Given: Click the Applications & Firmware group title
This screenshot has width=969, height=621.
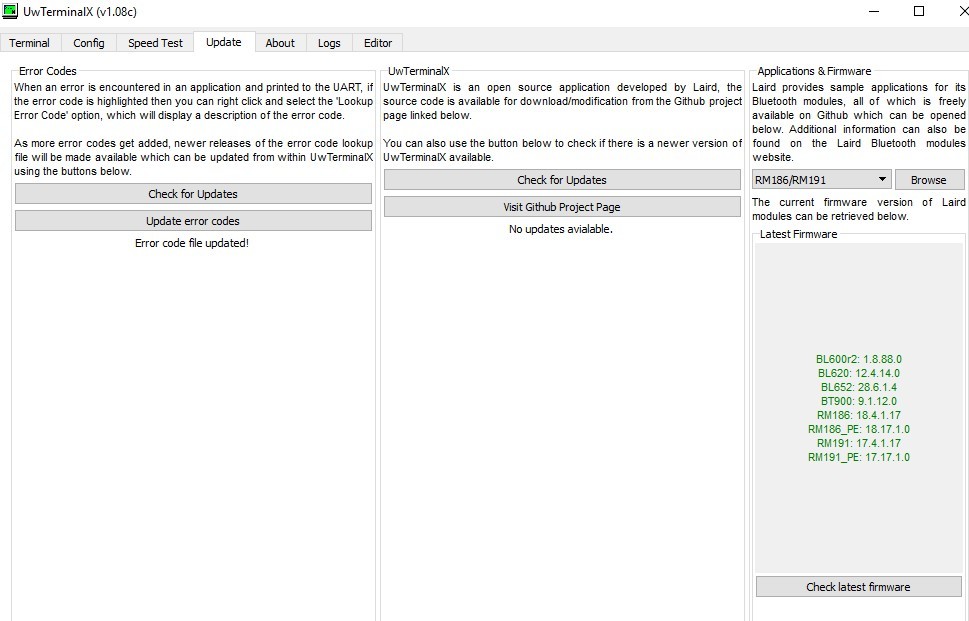Looking at the screenshot, I should pos(814,71).
